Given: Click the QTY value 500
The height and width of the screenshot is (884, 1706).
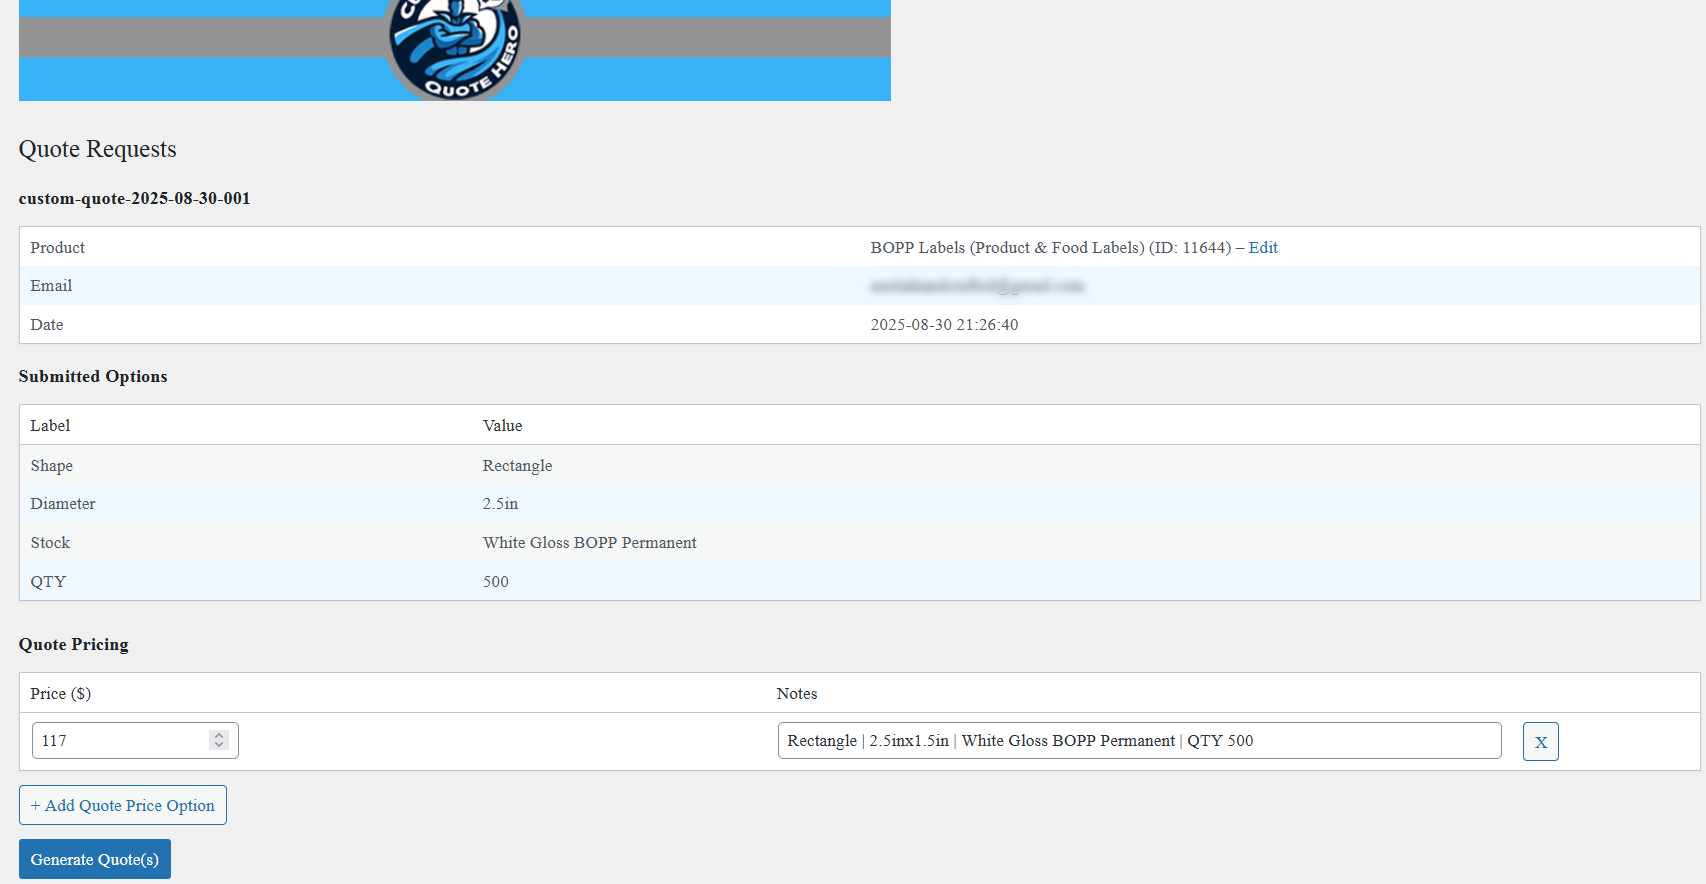Looking at the screenshot, I should click(495, 582).
